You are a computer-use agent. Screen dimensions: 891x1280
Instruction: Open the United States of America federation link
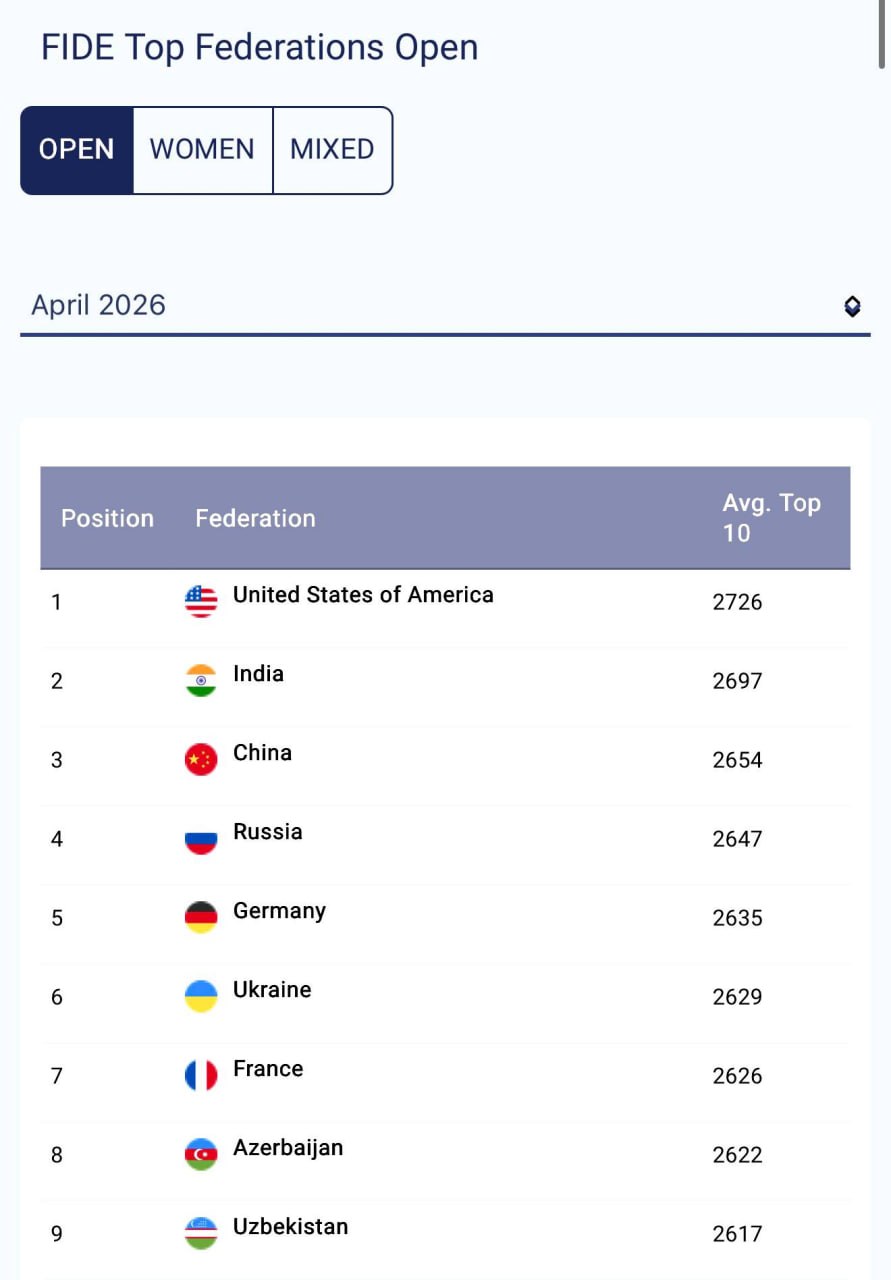click(x=363, y=595)
